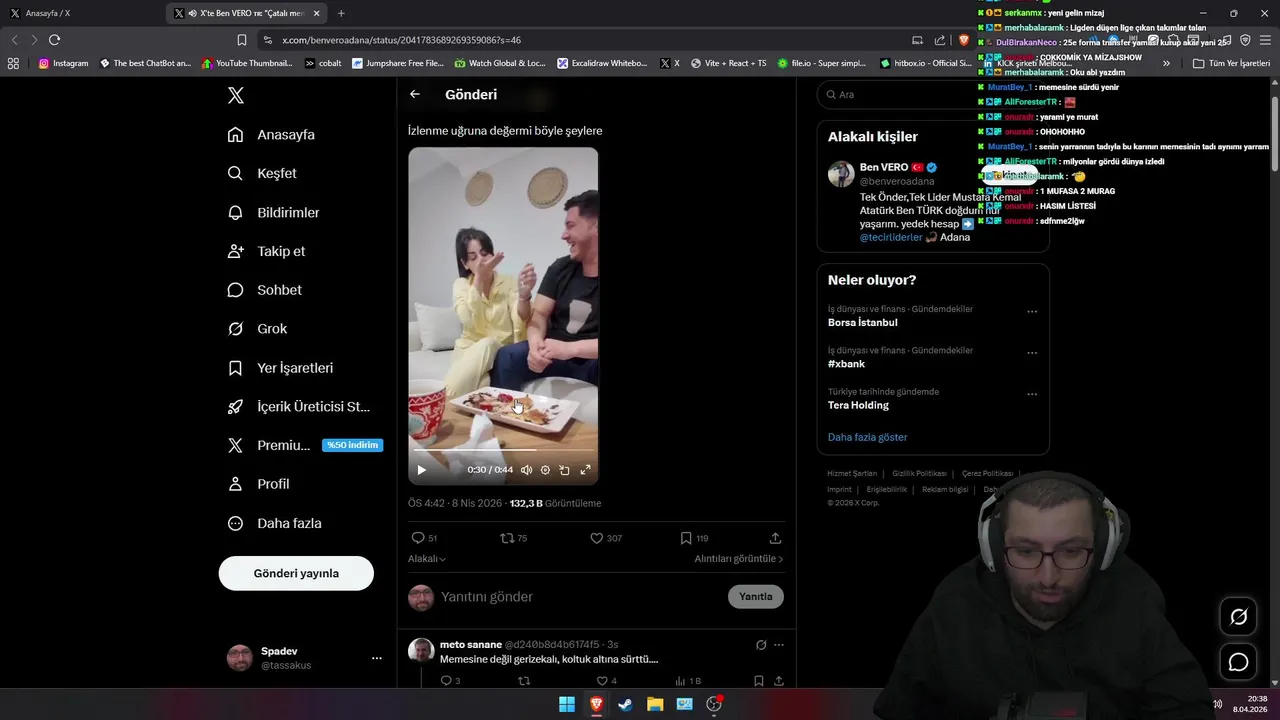Open options for Tera Holding trend
Image resolution: width=1280 pixels, height=720 pixels.
[1032, 394]
